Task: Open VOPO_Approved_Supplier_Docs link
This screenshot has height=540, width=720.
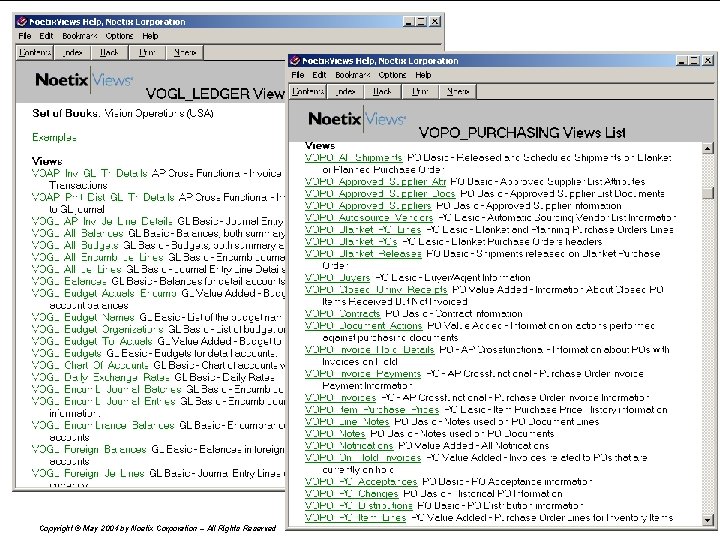Action: click(x=380, y=194)
